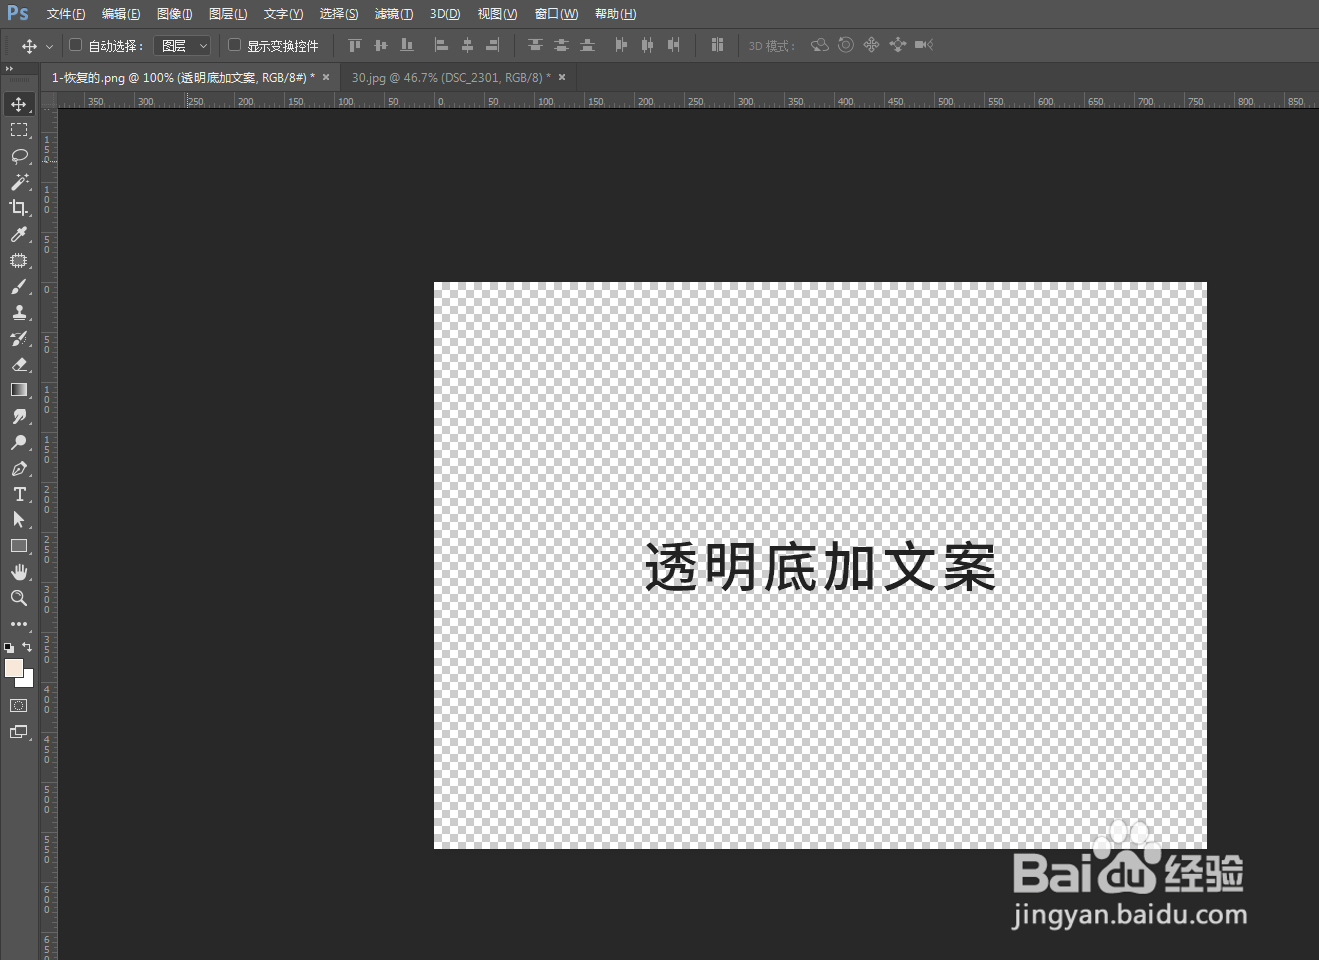Reset default foreground and background colors
Viewport: 1319px width, 960px height.
[9, 648]
